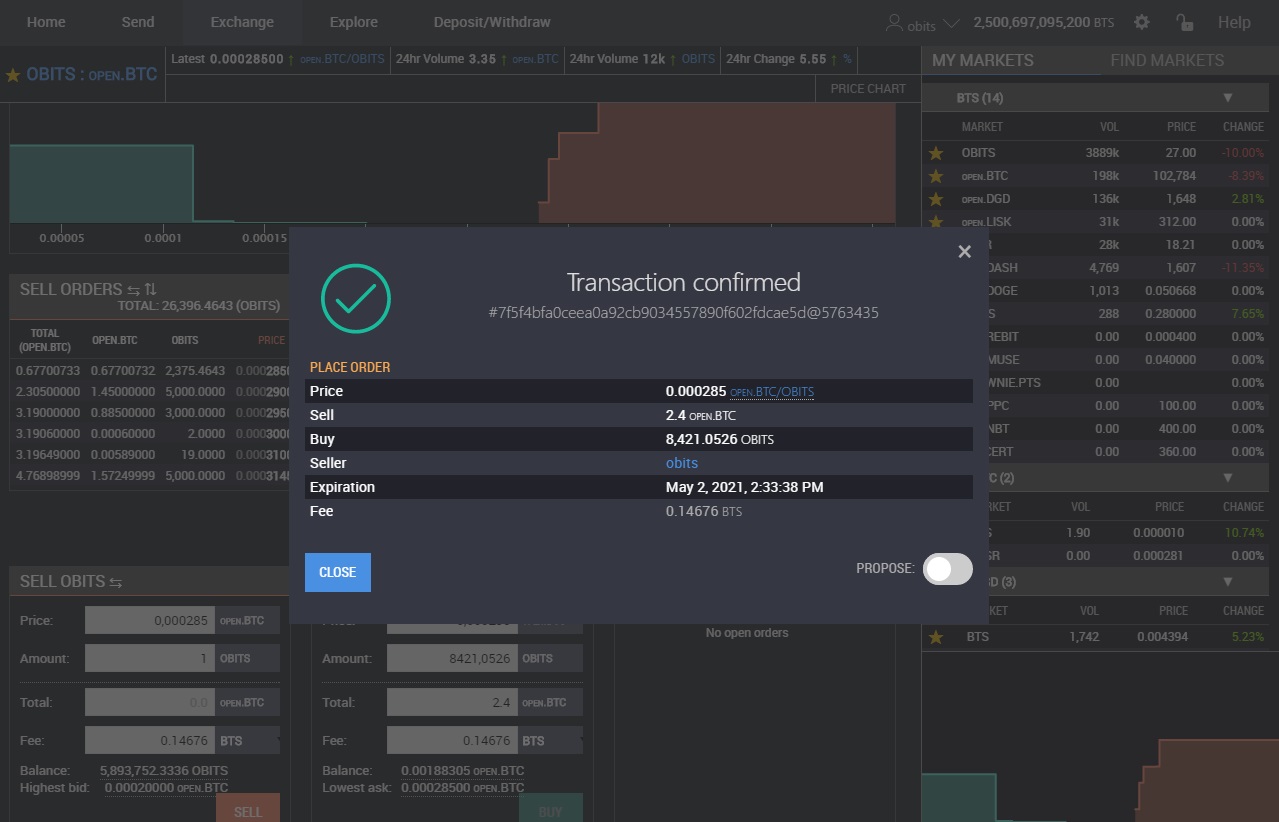Sort markets by CHANGE column in BTS group
Viewport: 1279px width, 822px height.
1243,127
